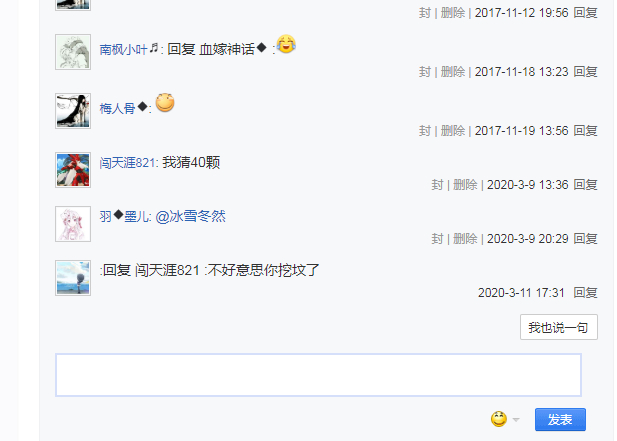Focus the reply text input box
The width and height of the screenshot is (617, 441).
(x=318, y=375)
